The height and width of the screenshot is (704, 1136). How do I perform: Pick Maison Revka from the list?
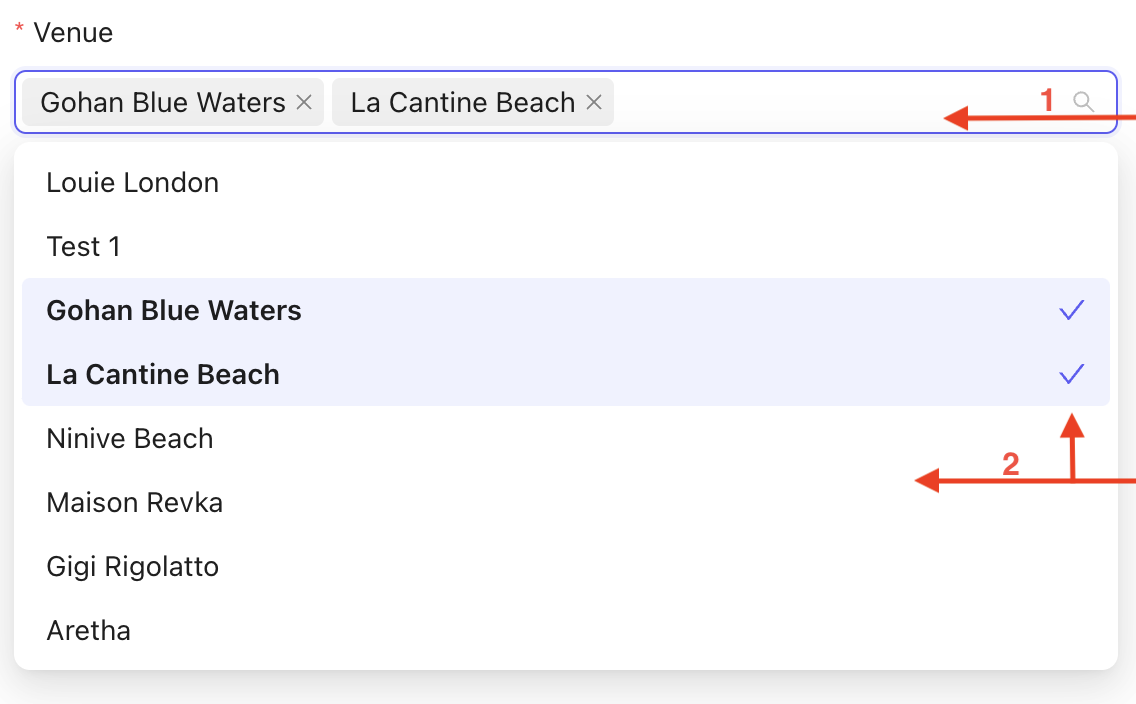pos(135,503)
